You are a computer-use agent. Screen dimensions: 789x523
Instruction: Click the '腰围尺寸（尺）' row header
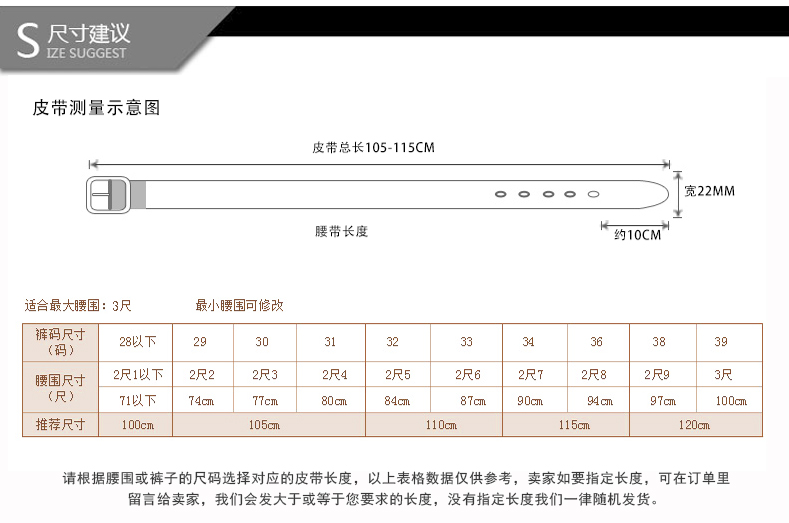coord(60,387)
